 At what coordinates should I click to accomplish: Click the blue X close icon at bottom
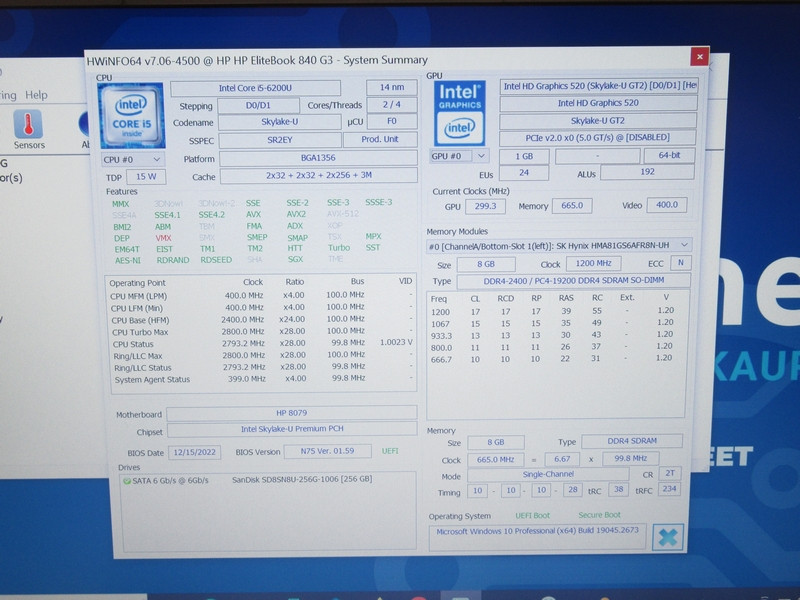(668, 537)
